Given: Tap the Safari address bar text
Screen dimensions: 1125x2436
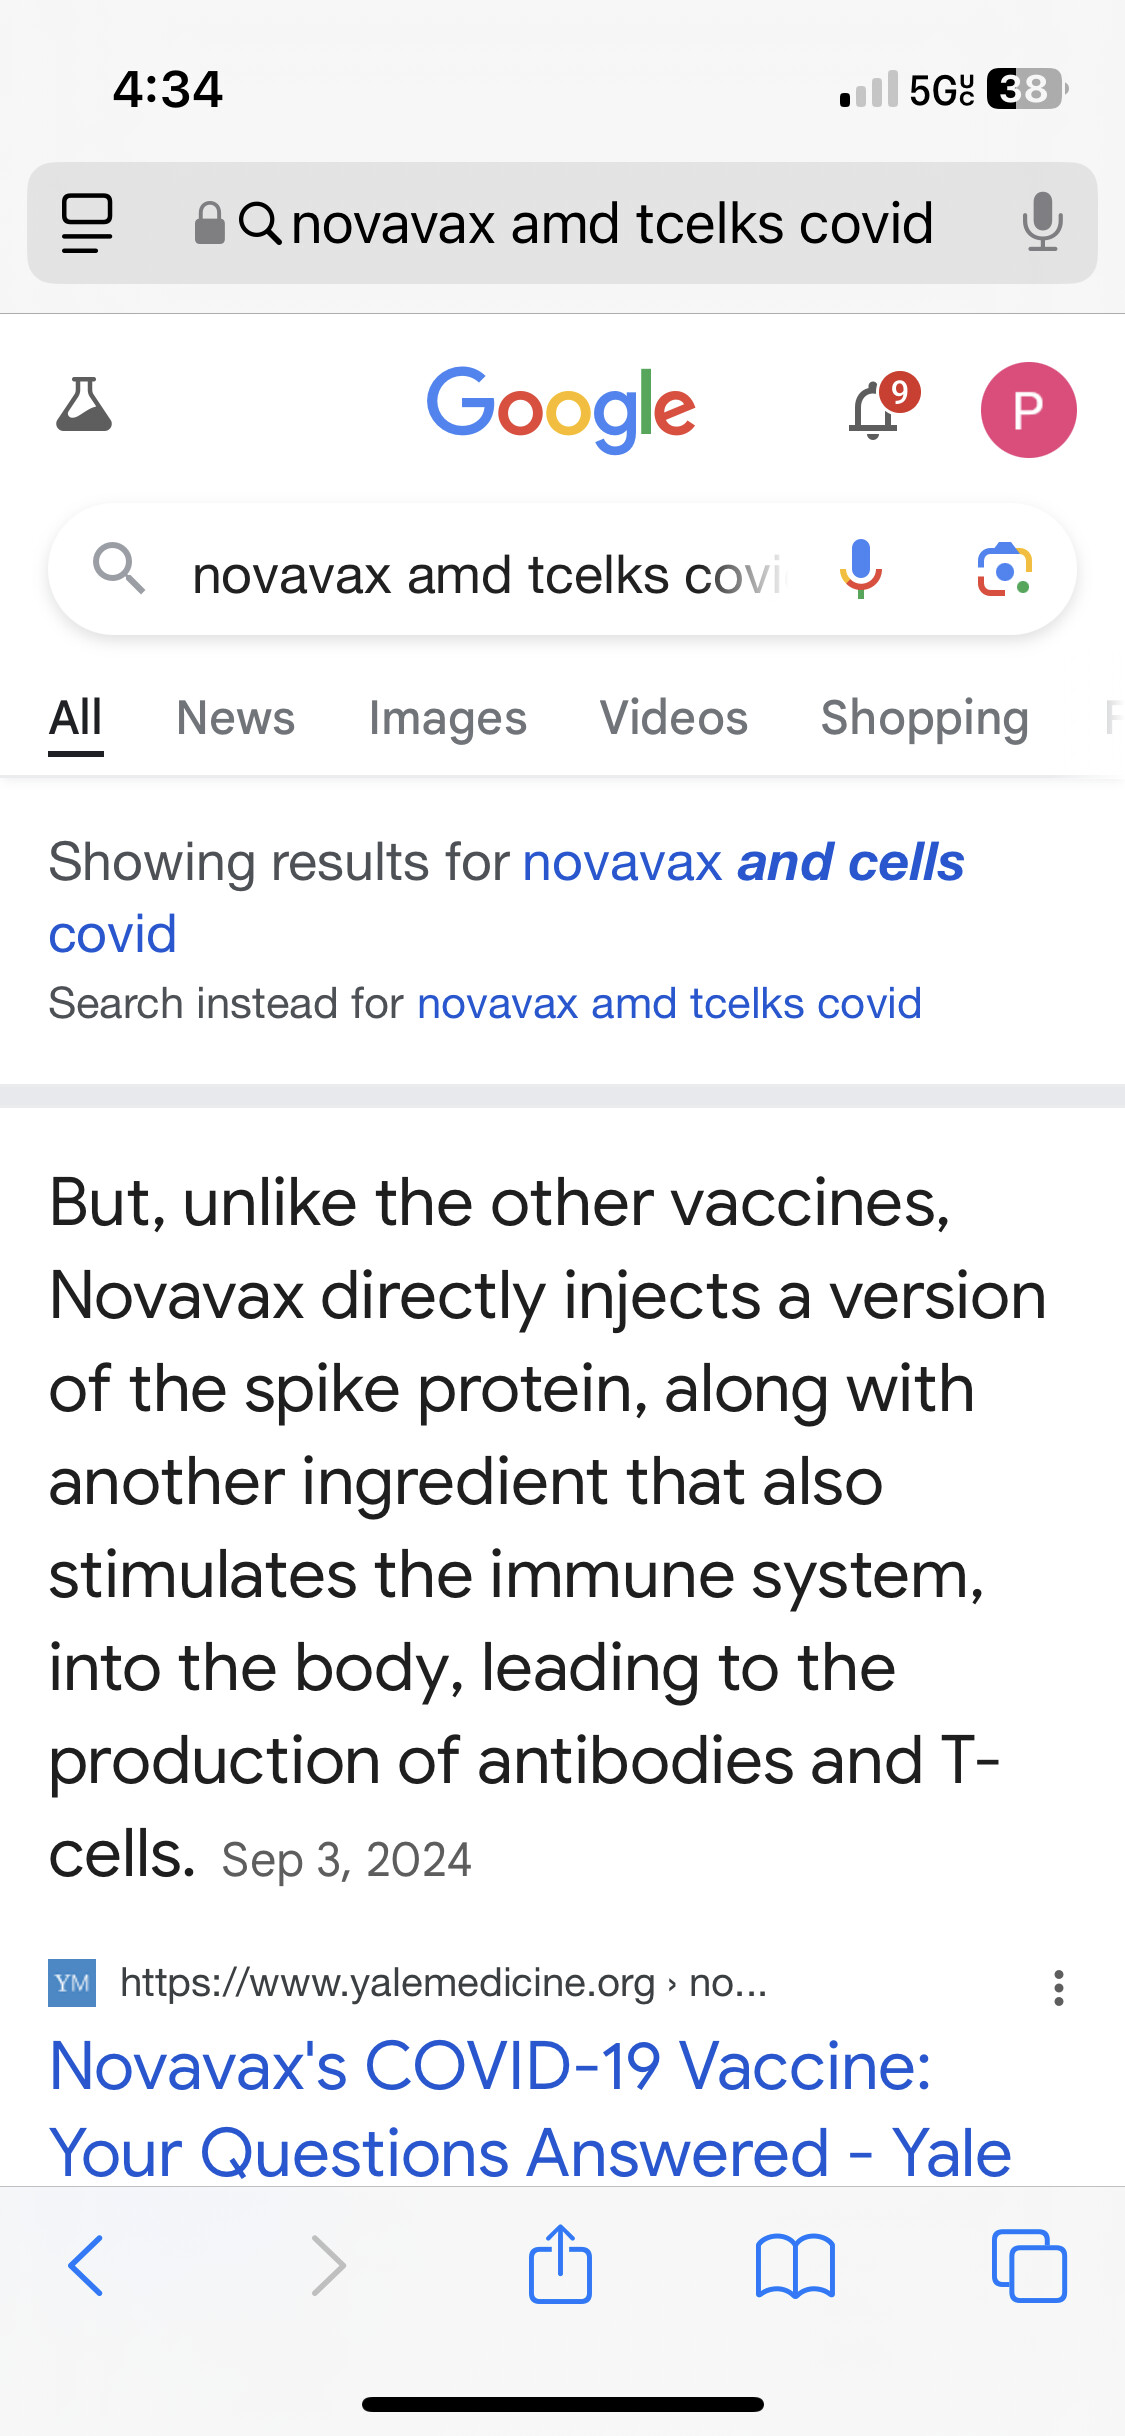Looking at the screenshot, I should [x=612, y=223].
